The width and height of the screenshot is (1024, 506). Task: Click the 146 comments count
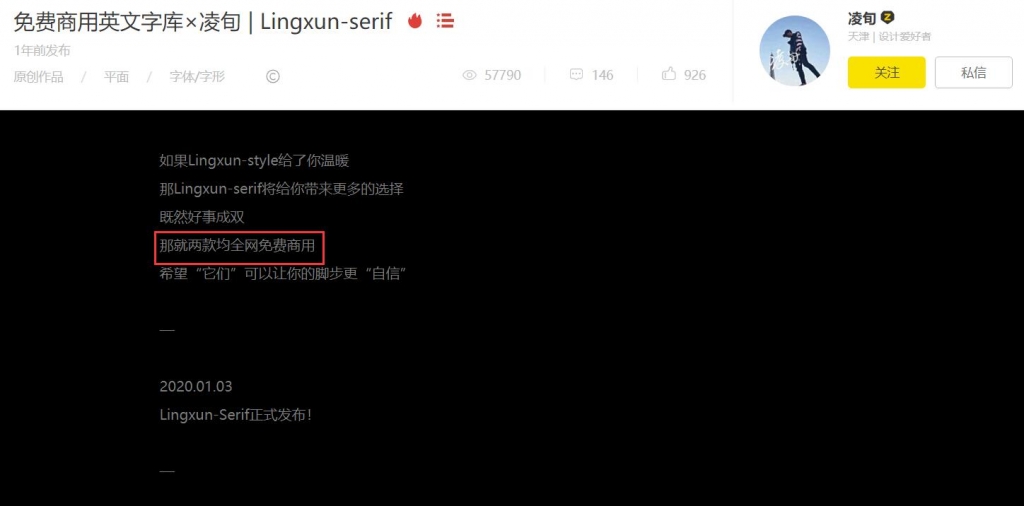coord(603,75)
